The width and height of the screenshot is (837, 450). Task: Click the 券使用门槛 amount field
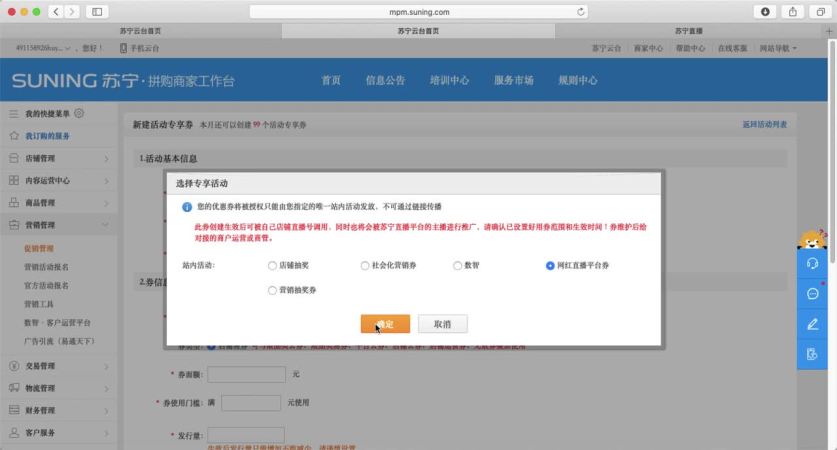click(251, 402)
